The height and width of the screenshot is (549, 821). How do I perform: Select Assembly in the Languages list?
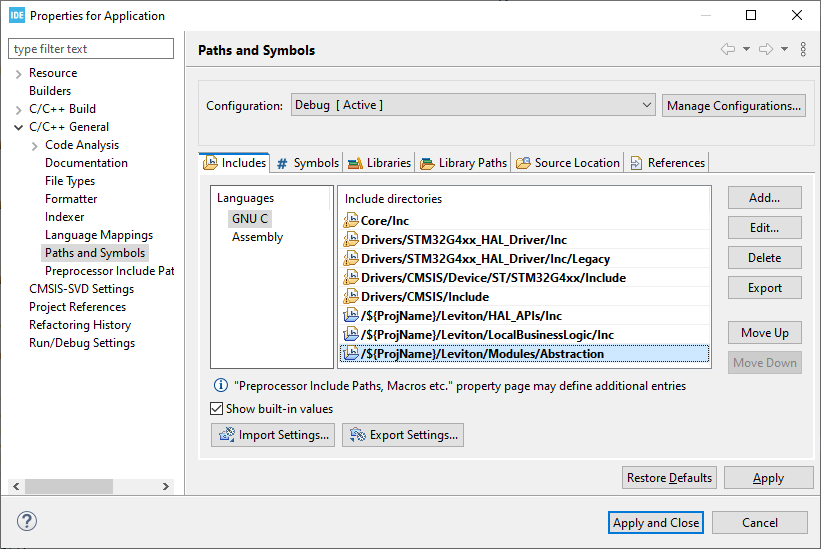click(x=257, y=237)
